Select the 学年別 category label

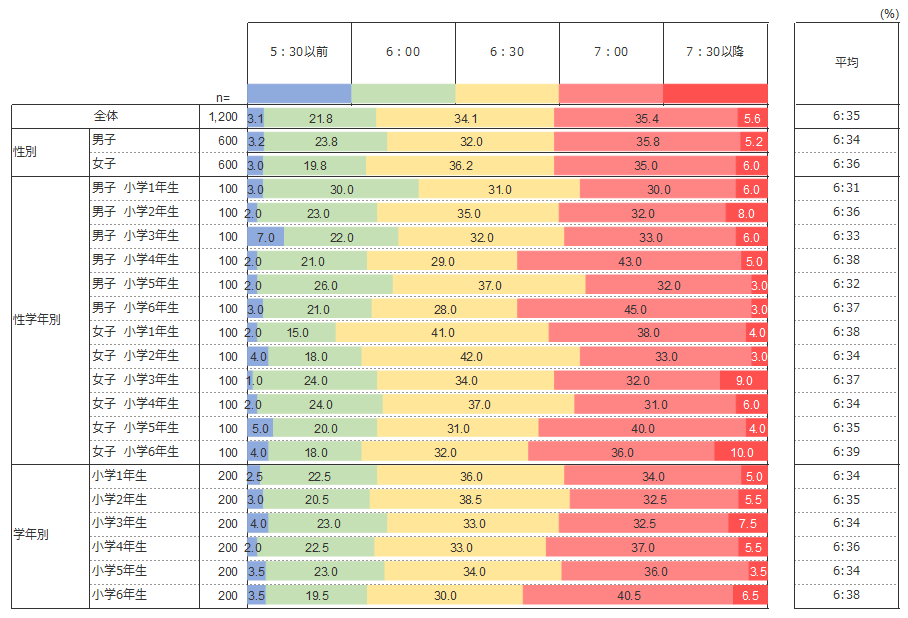pos(30,534)
